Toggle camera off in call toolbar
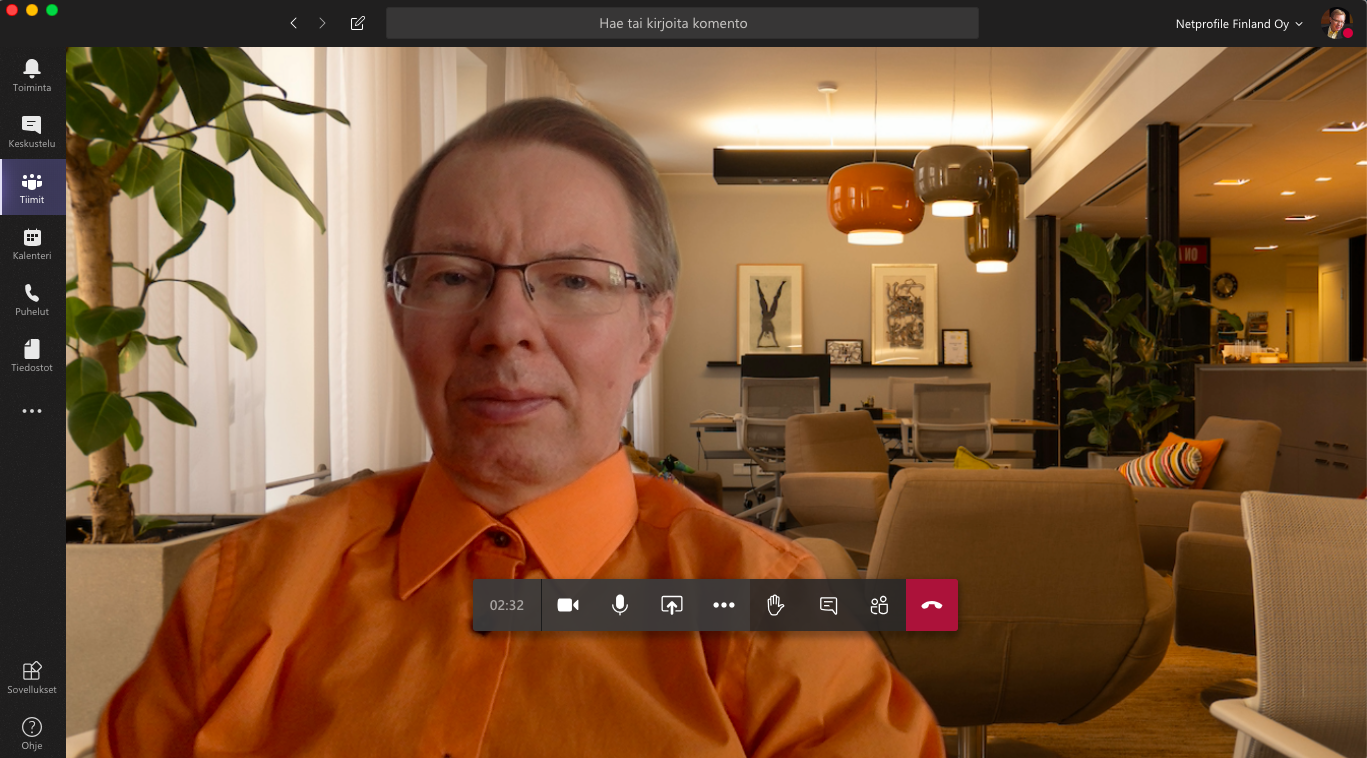Image resolution: width=1367 pixels, height=758 pixels. point(568,605)
